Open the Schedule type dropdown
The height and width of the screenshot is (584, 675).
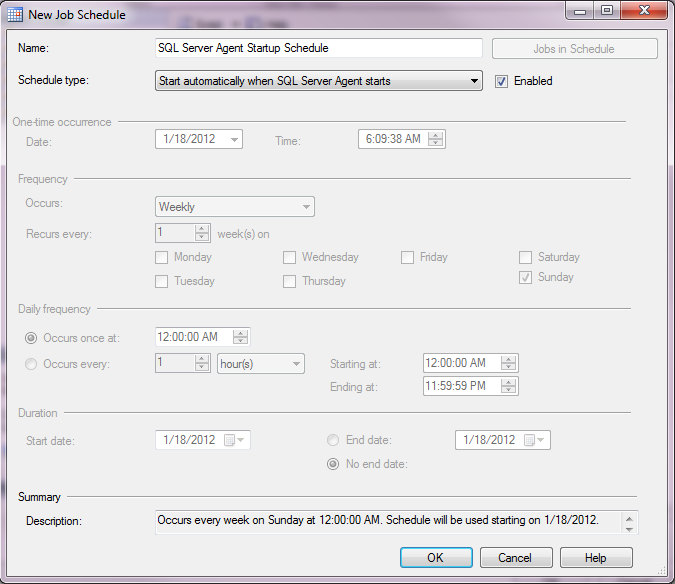click(319, 81)
